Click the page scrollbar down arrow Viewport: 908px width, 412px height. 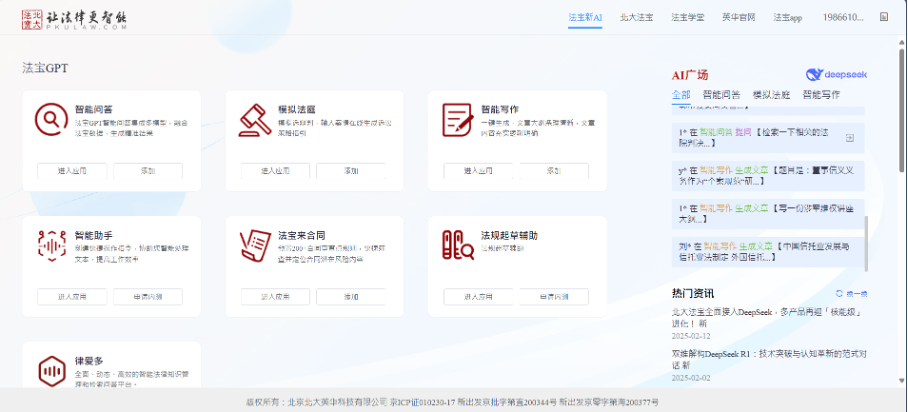tap(902, 381)
